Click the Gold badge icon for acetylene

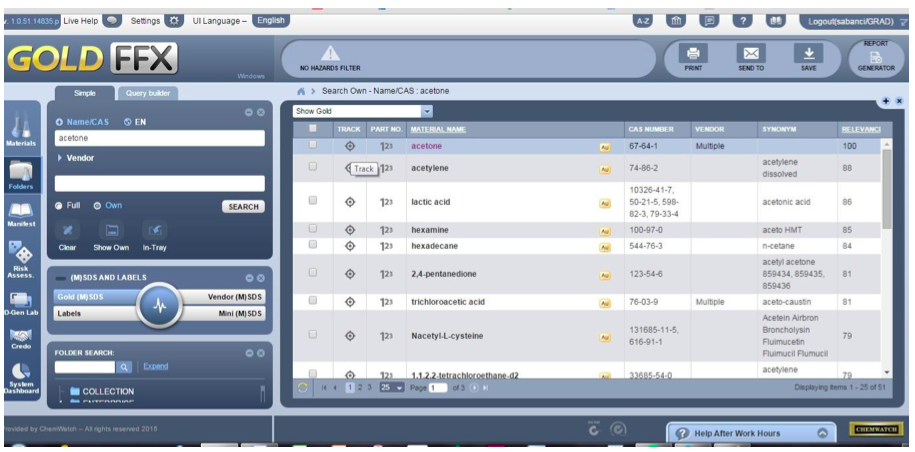tap(605, 169)
